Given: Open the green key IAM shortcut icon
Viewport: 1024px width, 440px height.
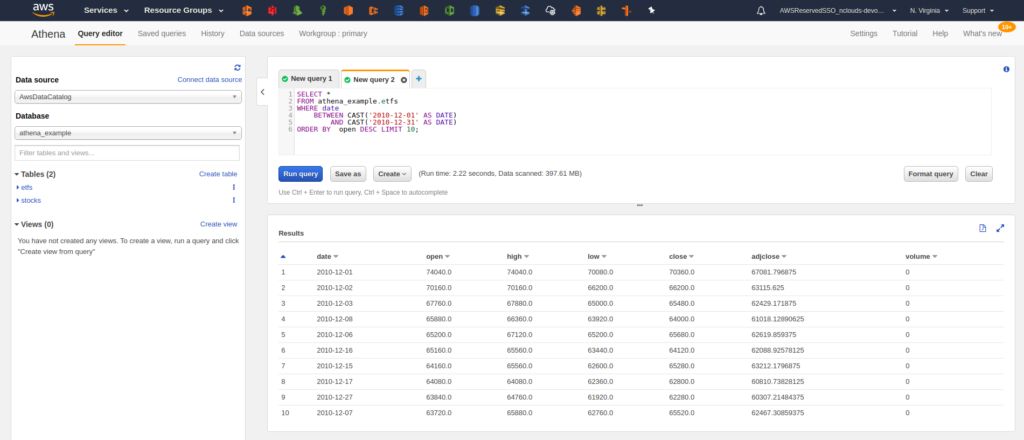Looking at the screenshot, I should (x=323, y=10).
